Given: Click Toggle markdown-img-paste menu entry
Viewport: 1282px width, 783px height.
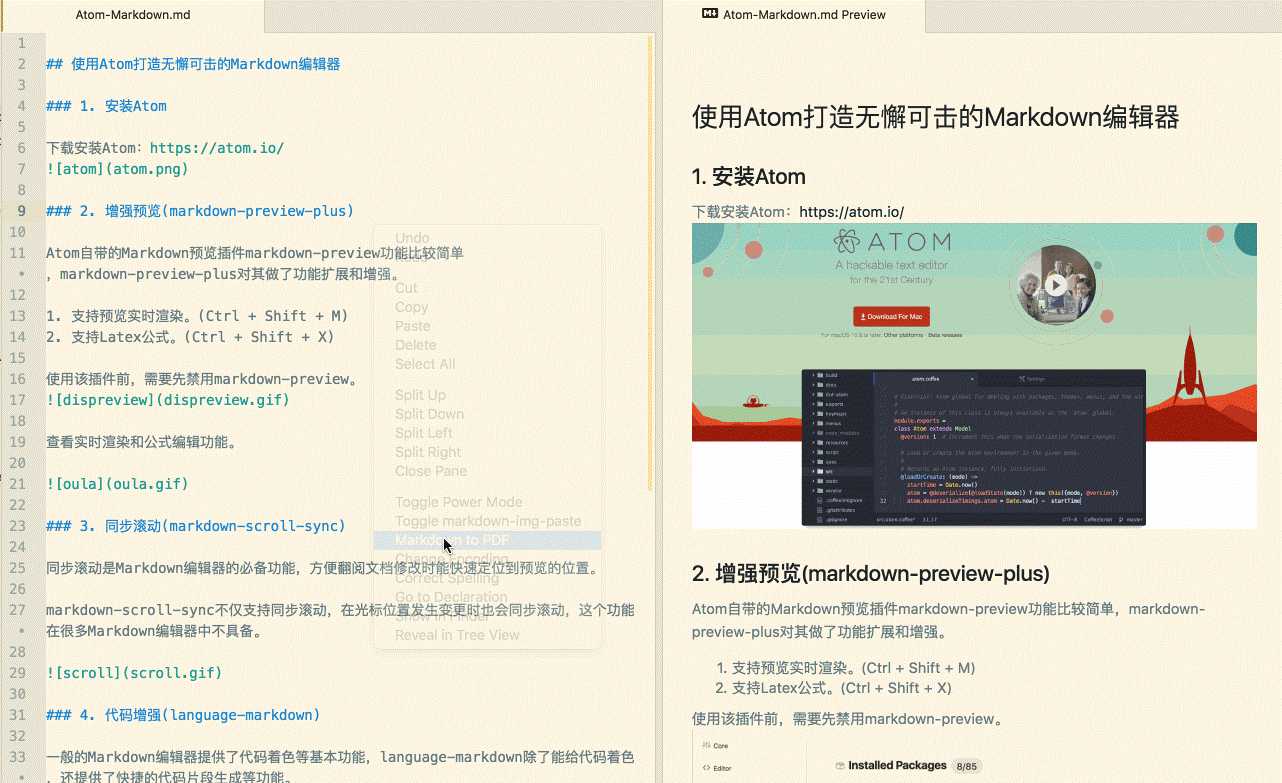Looking at the screenshot, I should pyautogui.click(x=488, y=521).
